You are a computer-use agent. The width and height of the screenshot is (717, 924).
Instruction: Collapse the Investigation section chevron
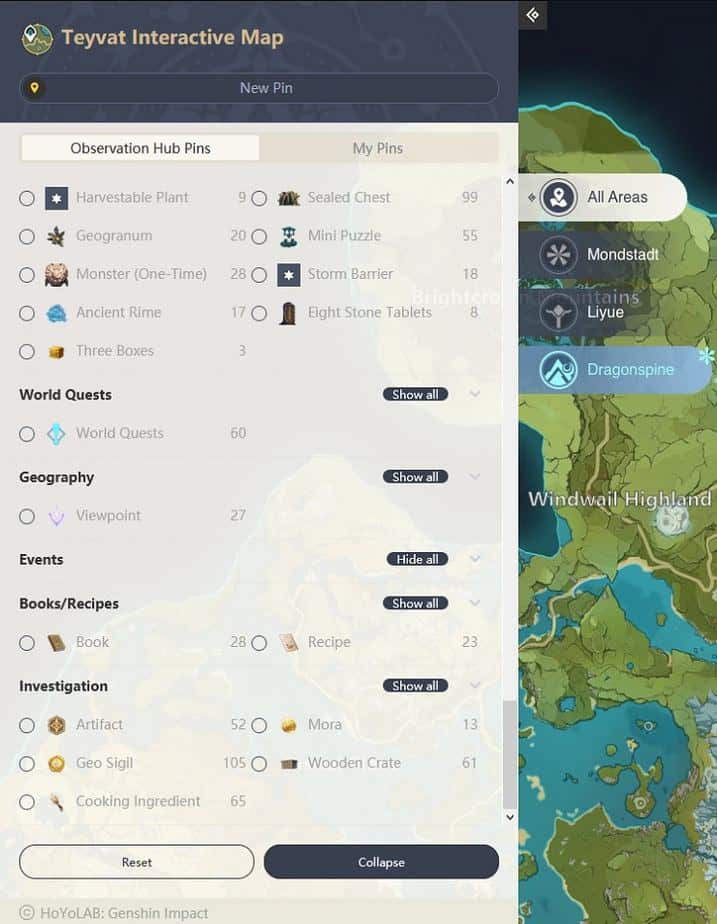point(475,685)
